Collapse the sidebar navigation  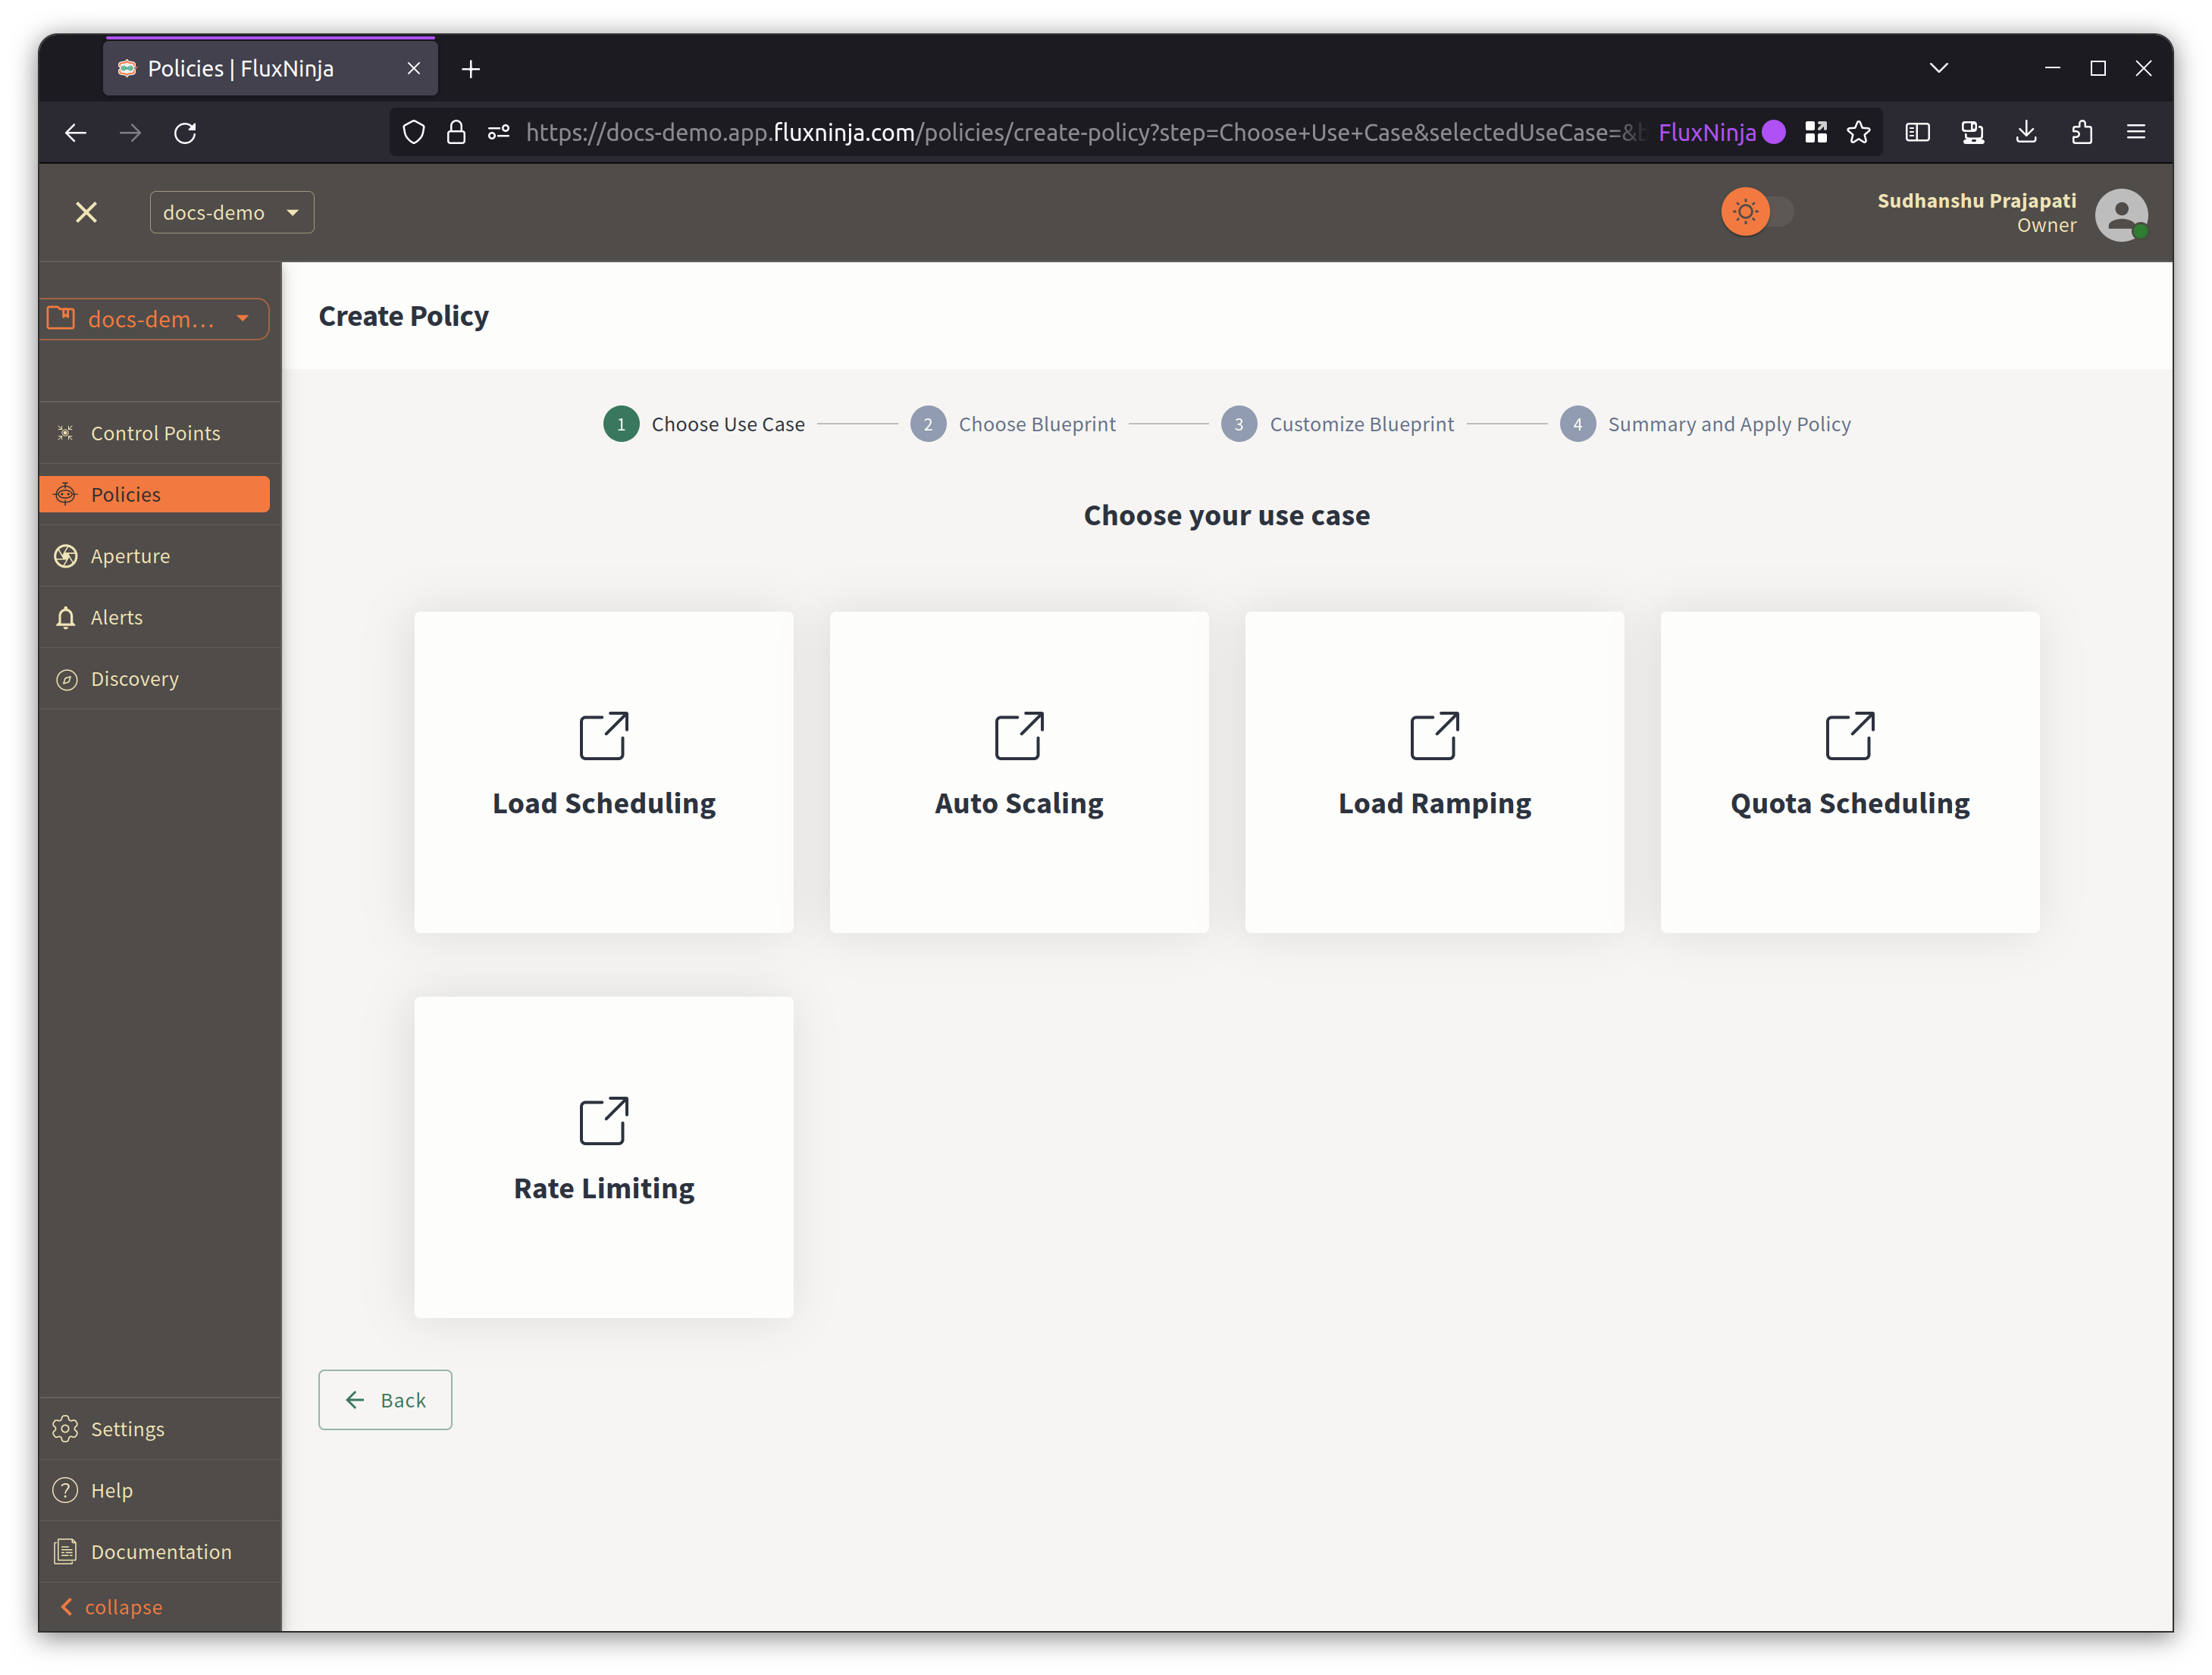point(111,1606)
